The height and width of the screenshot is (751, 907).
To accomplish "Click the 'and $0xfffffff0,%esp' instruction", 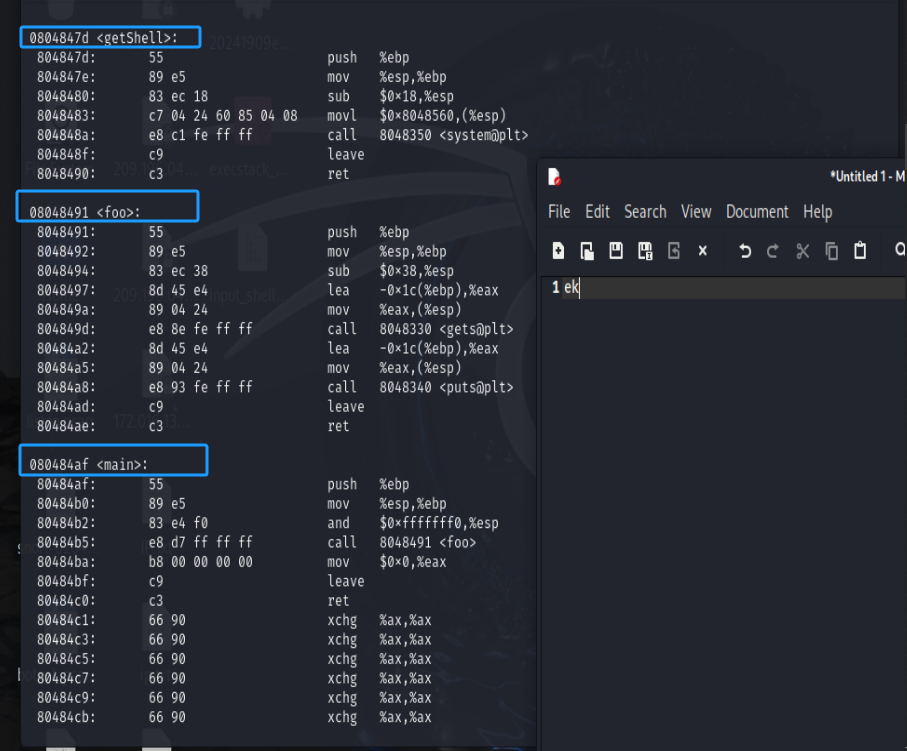I will coord(413,524).
